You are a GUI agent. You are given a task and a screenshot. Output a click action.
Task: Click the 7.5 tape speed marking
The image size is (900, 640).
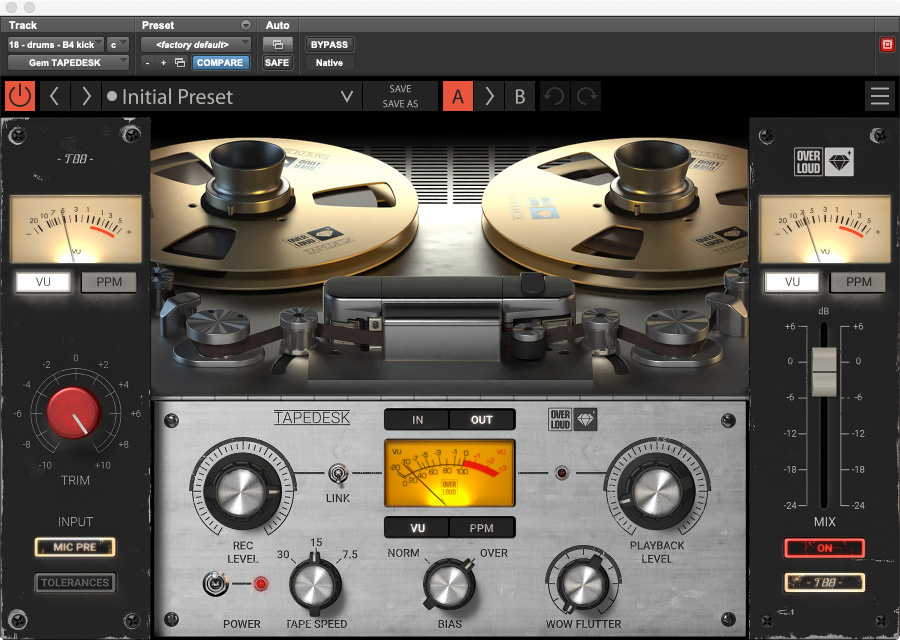click(350, 554)
